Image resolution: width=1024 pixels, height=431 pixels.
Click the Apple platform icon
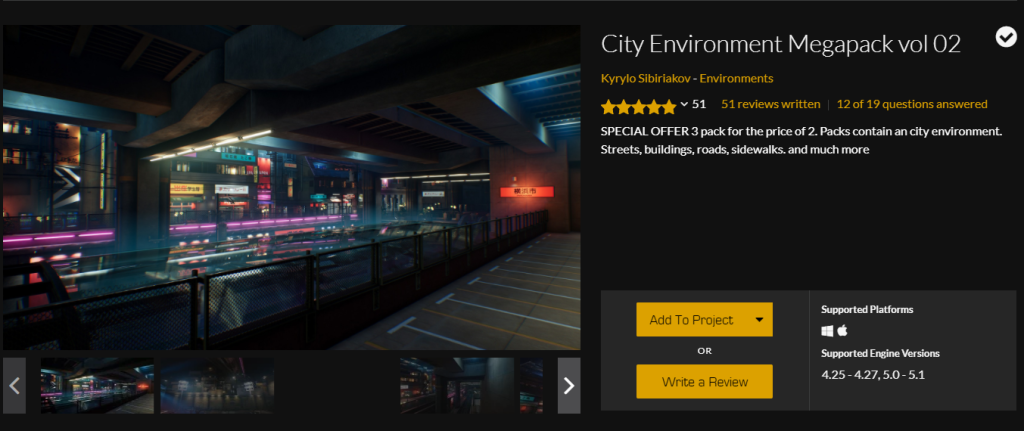coord(842,331)
